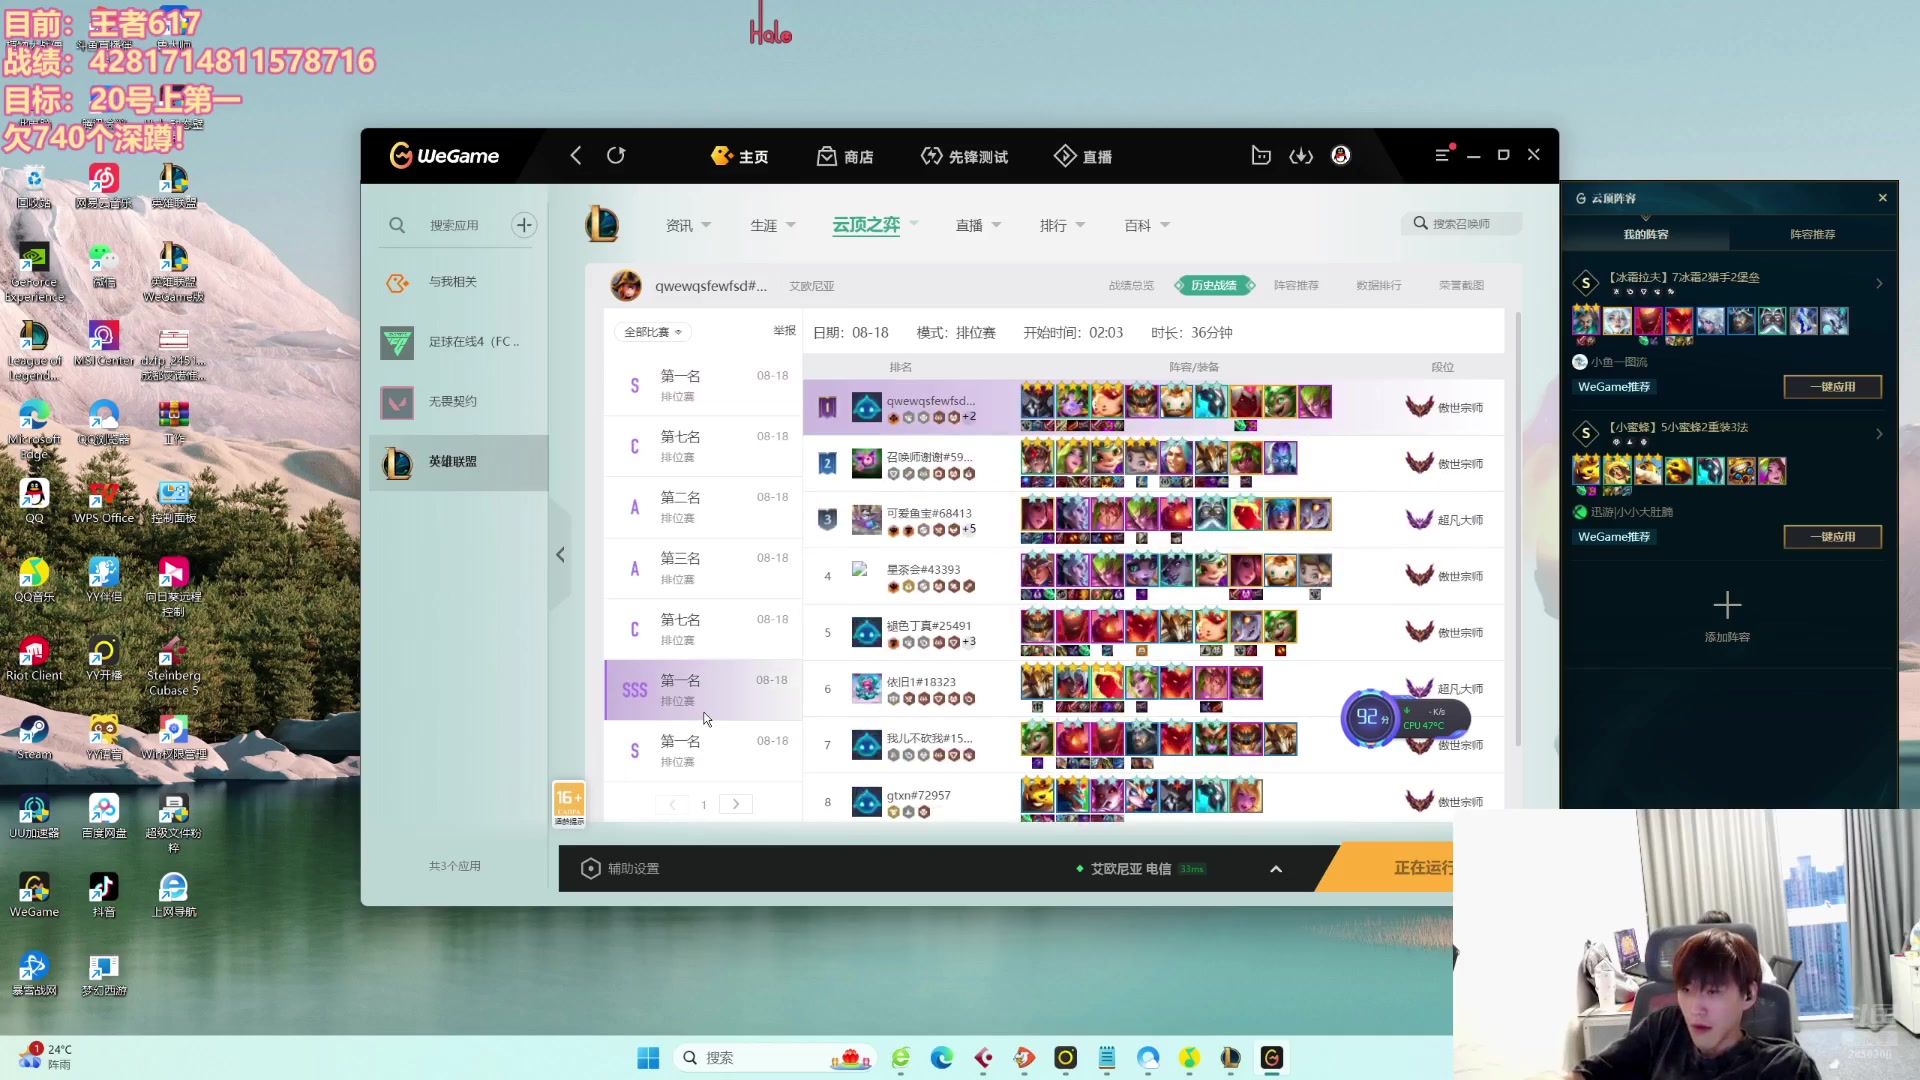Close the 云顶阵容 panel
This screenshot has width=1920, height=1080.
pos(1882,198)
